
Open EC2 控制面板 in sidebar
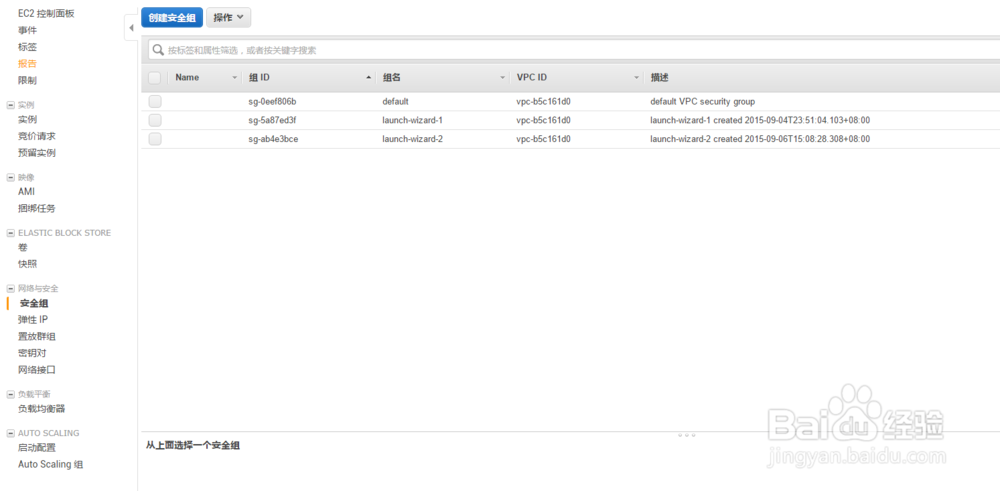tap(47, 13)
